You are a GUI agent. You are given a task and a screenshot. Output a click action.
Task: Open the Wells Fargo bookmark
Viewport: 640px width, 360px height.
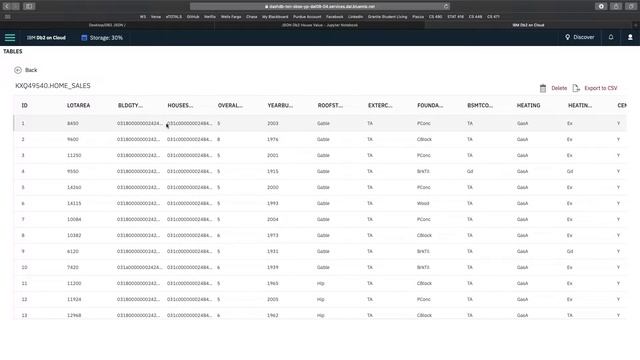[x=231, y=17]
